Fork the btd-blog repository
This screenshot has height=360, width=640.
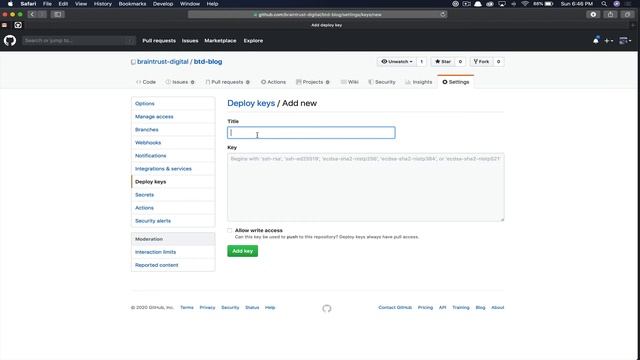(x=481, y=62)
